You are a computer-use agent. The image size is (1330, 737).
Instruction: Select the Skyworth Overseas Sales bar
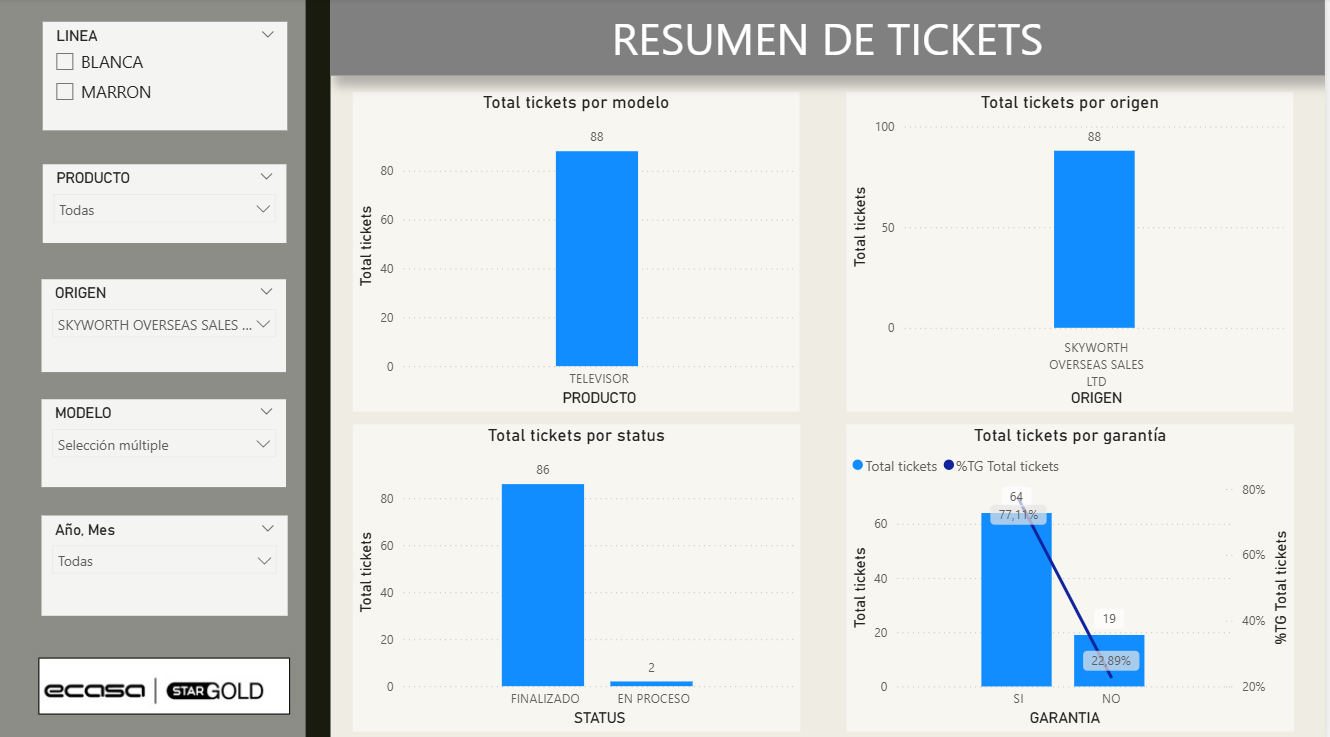[1094, 239]
